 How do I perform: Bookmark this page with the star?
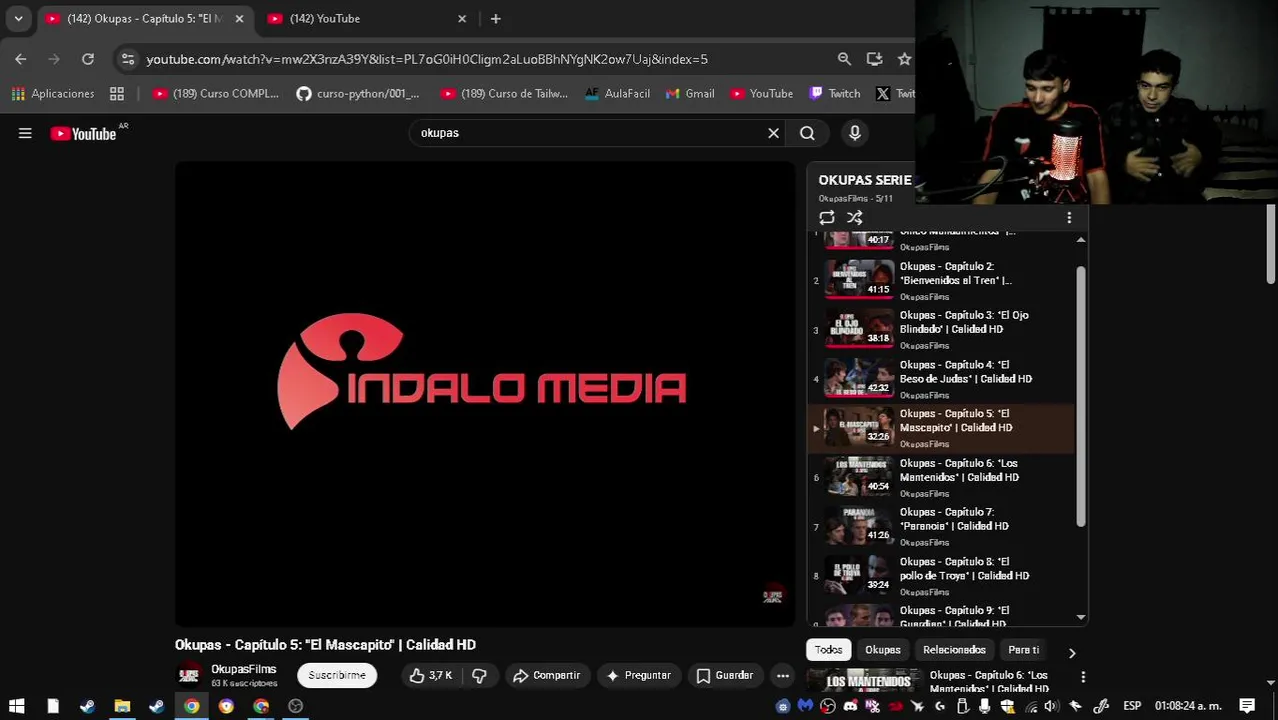904,59
